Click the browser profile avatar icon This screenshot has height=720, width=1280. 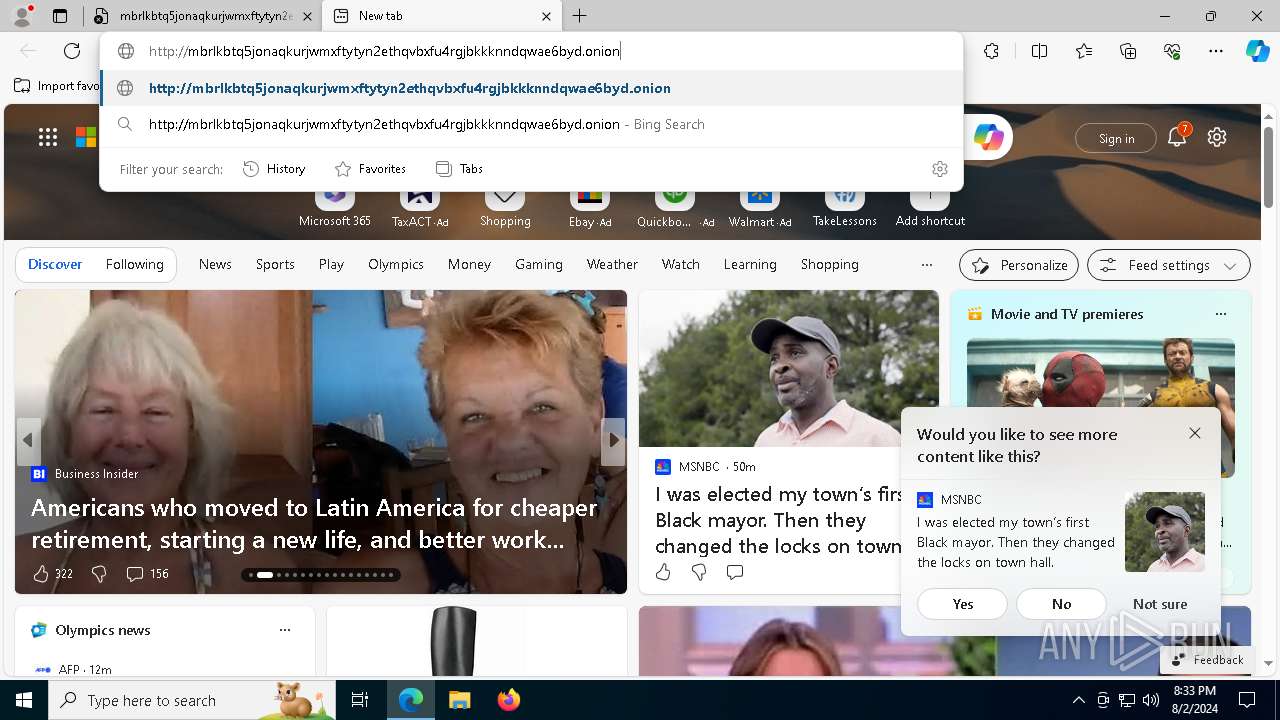pyautogui.click(x=22, y=16)
